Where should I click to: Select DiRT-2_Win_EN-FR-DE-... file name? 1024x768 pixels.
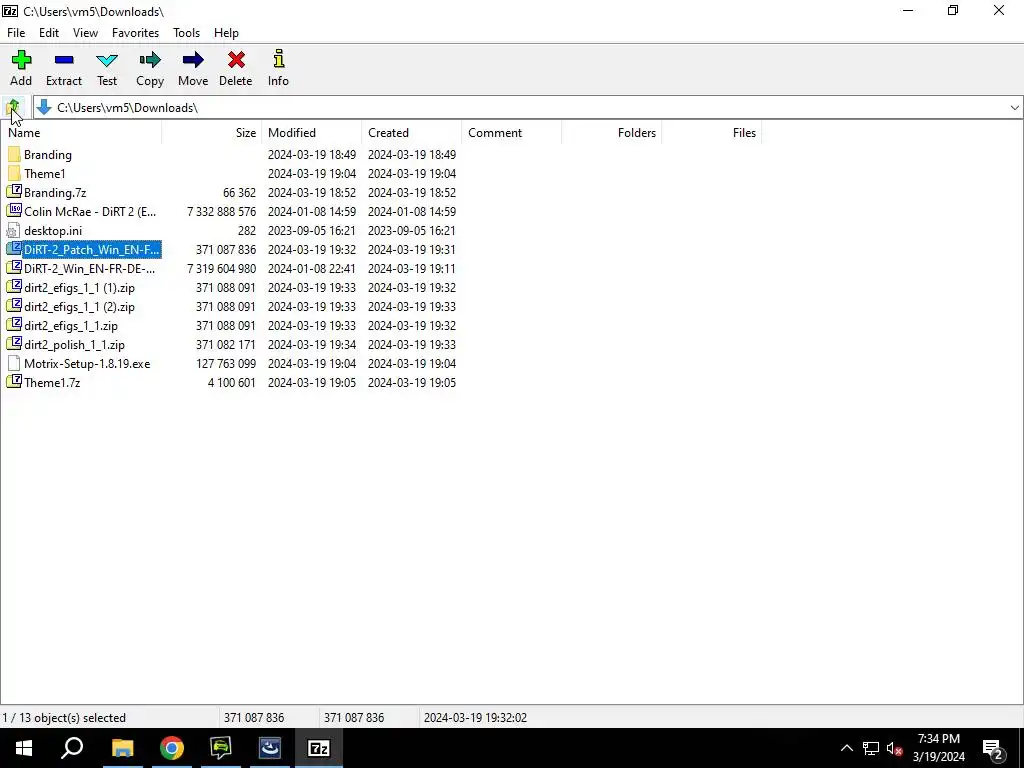coord(89,268)
